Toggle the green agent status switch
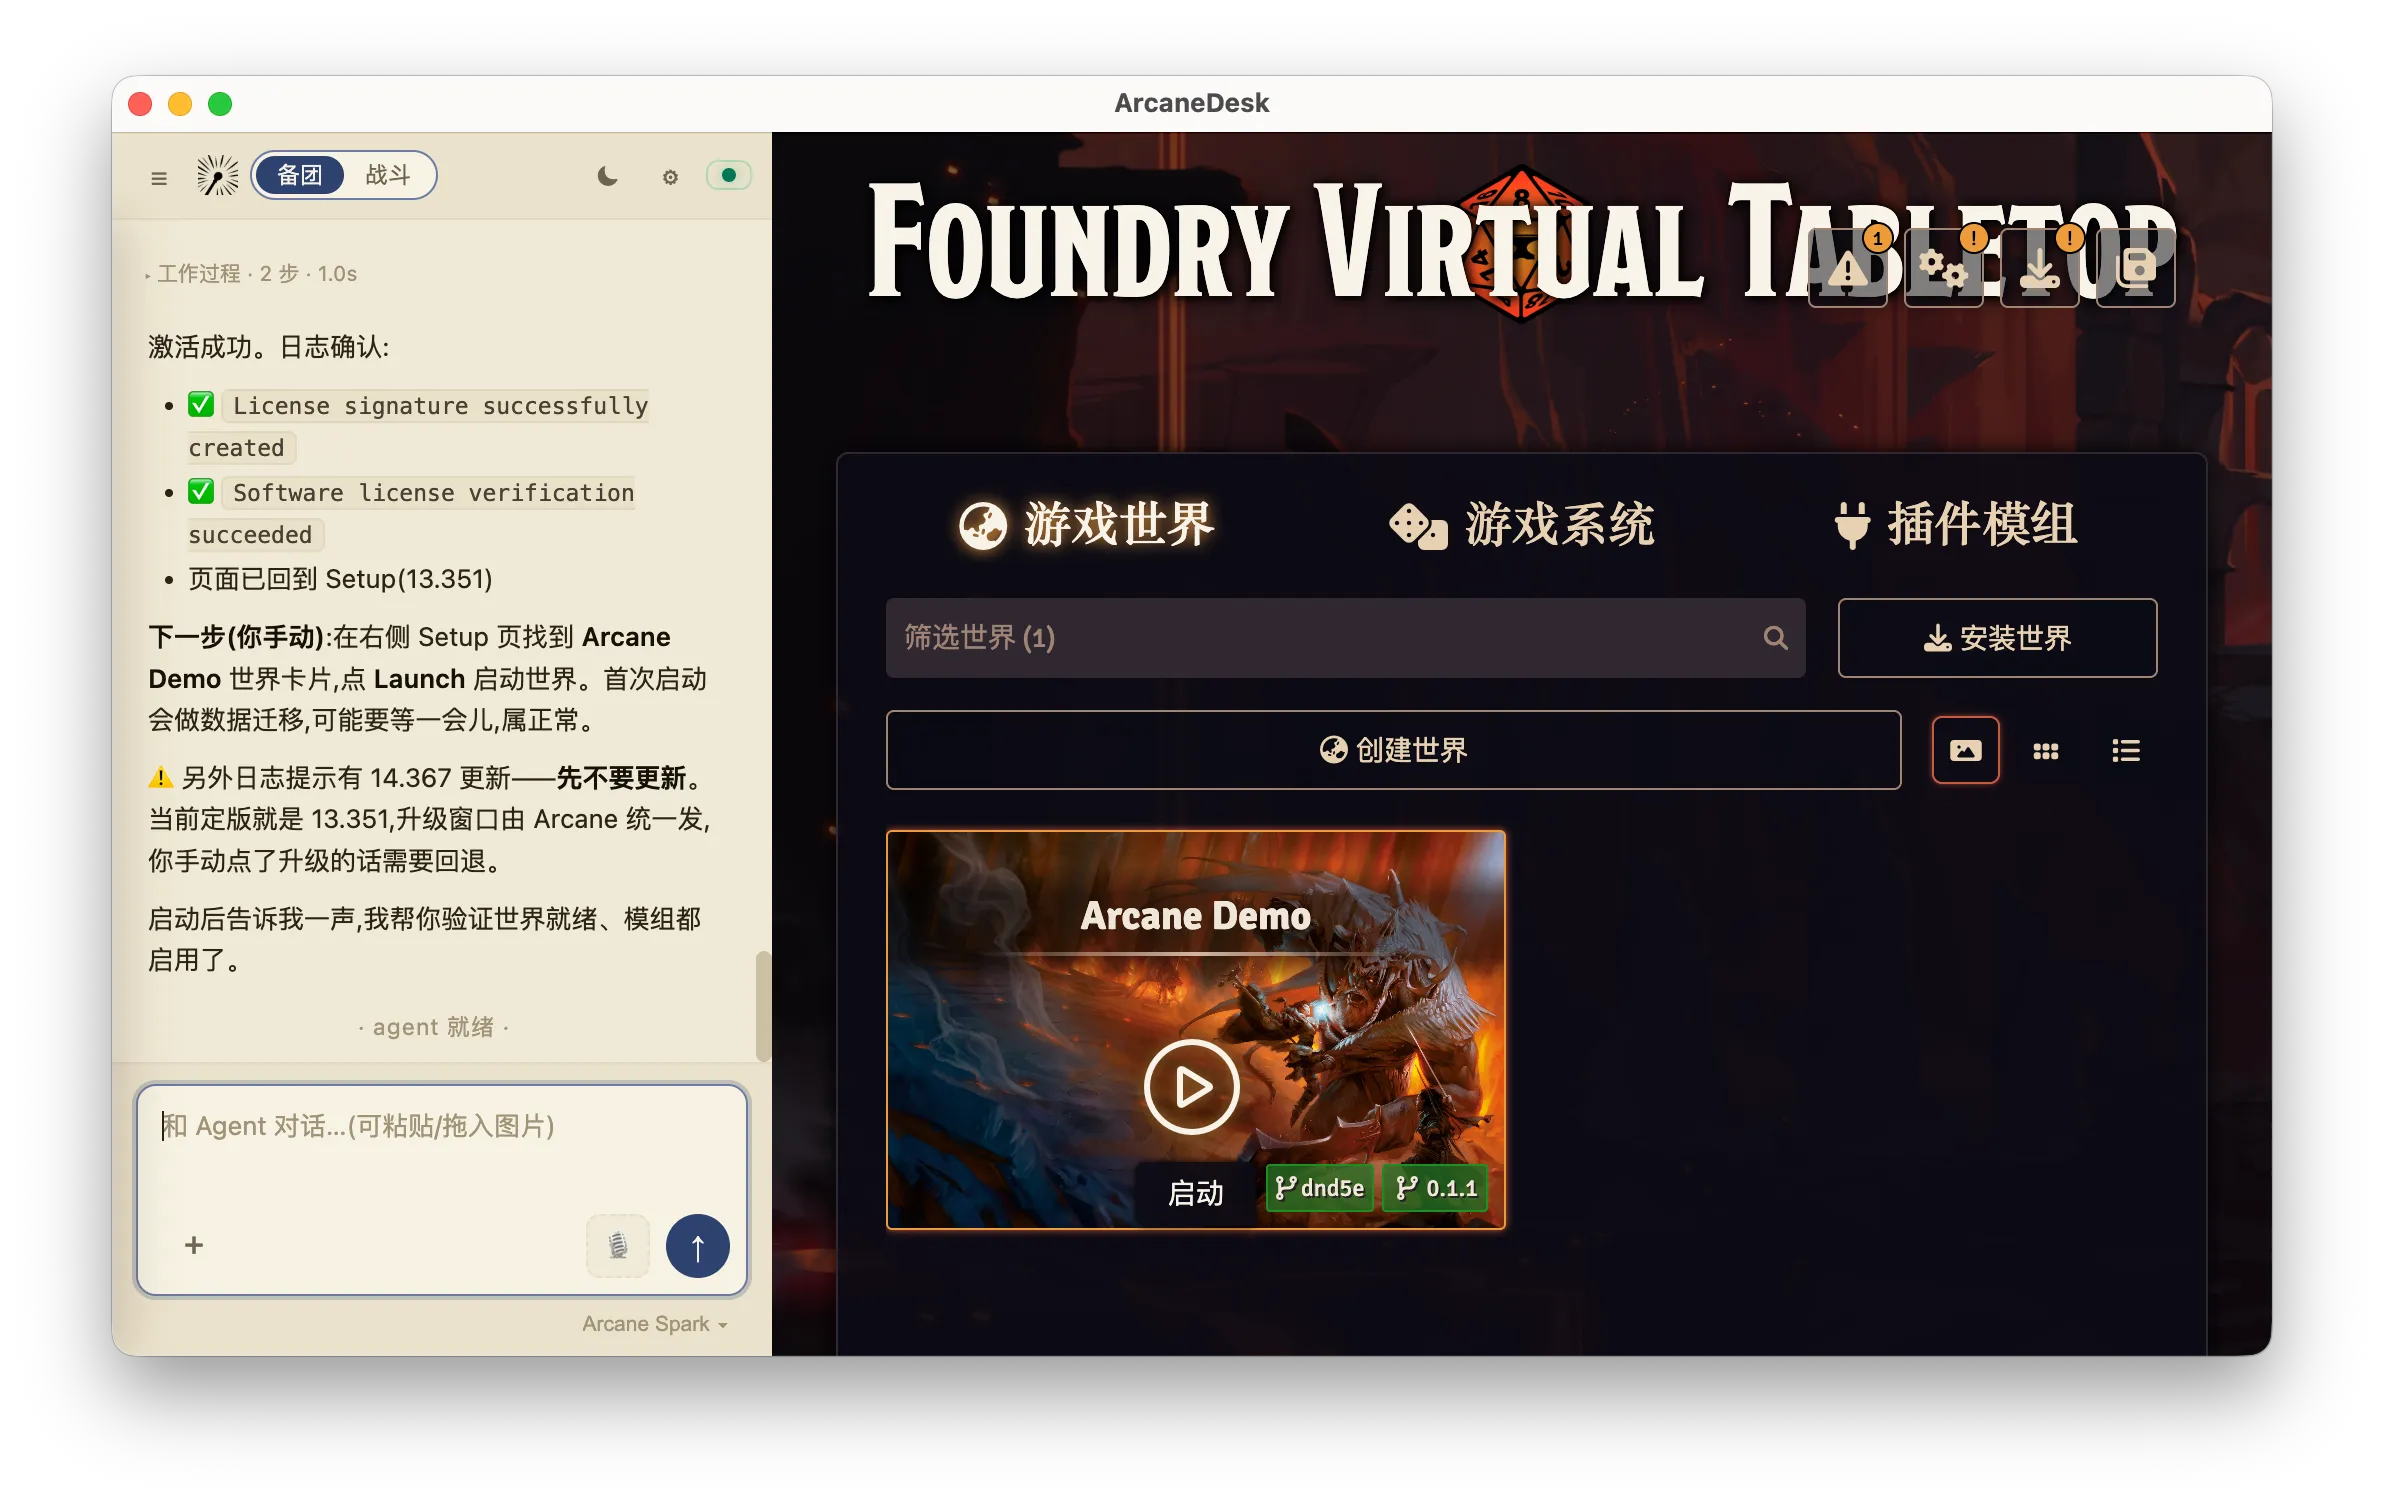Screen dimensions: 2384x1504 (729, 176)
